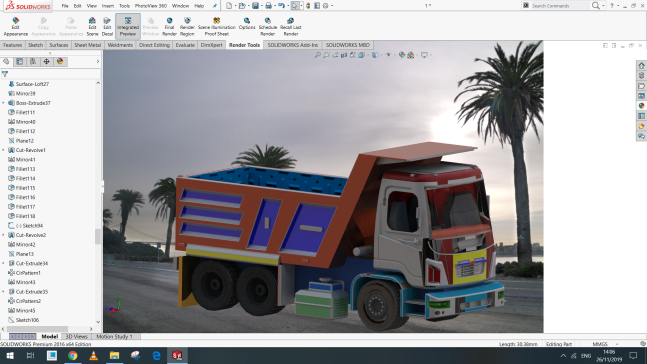Screen dimensions: 647x364
Task: Switch to the Evaluate tab
Action: [x=185, y=45]
